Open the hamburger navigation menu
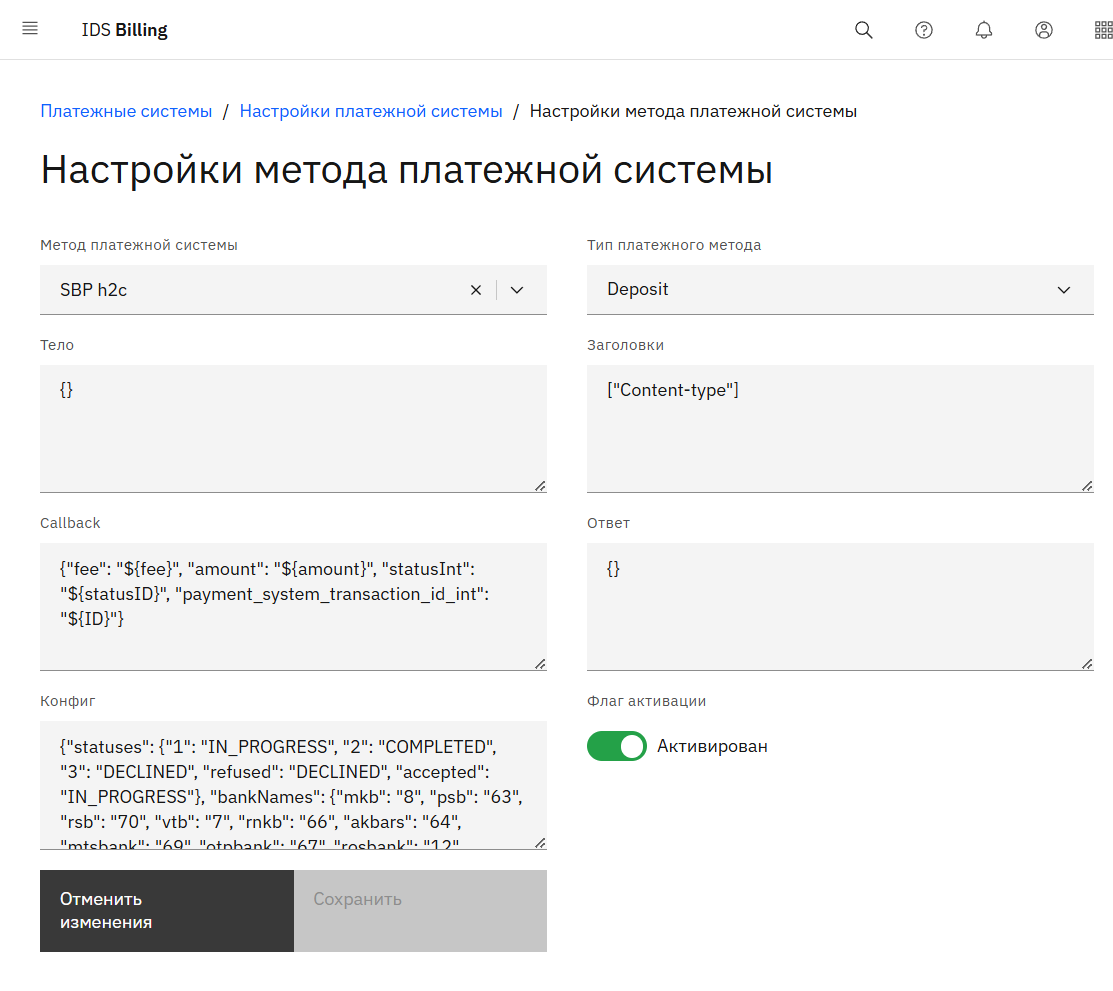Screen dimensions: 1113x991 click(30, 29)
